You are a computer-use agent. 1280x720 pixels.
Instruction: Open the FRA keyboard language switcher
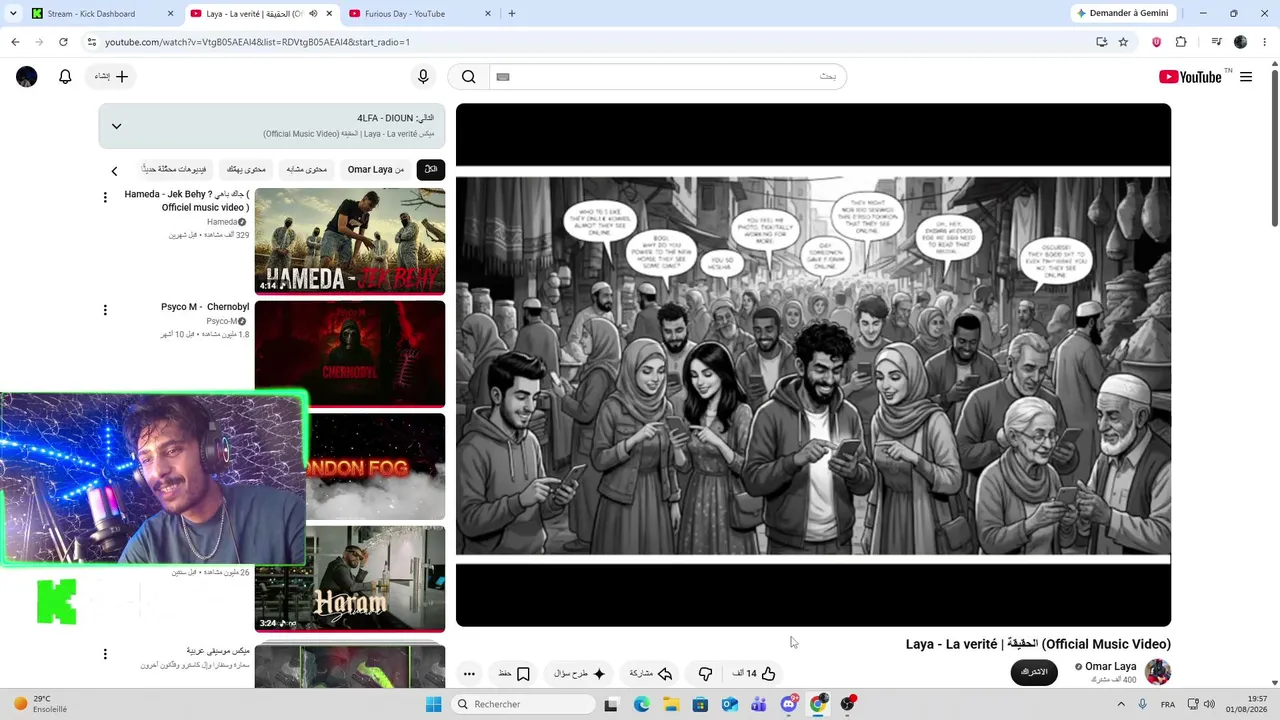pos(1168,704)
